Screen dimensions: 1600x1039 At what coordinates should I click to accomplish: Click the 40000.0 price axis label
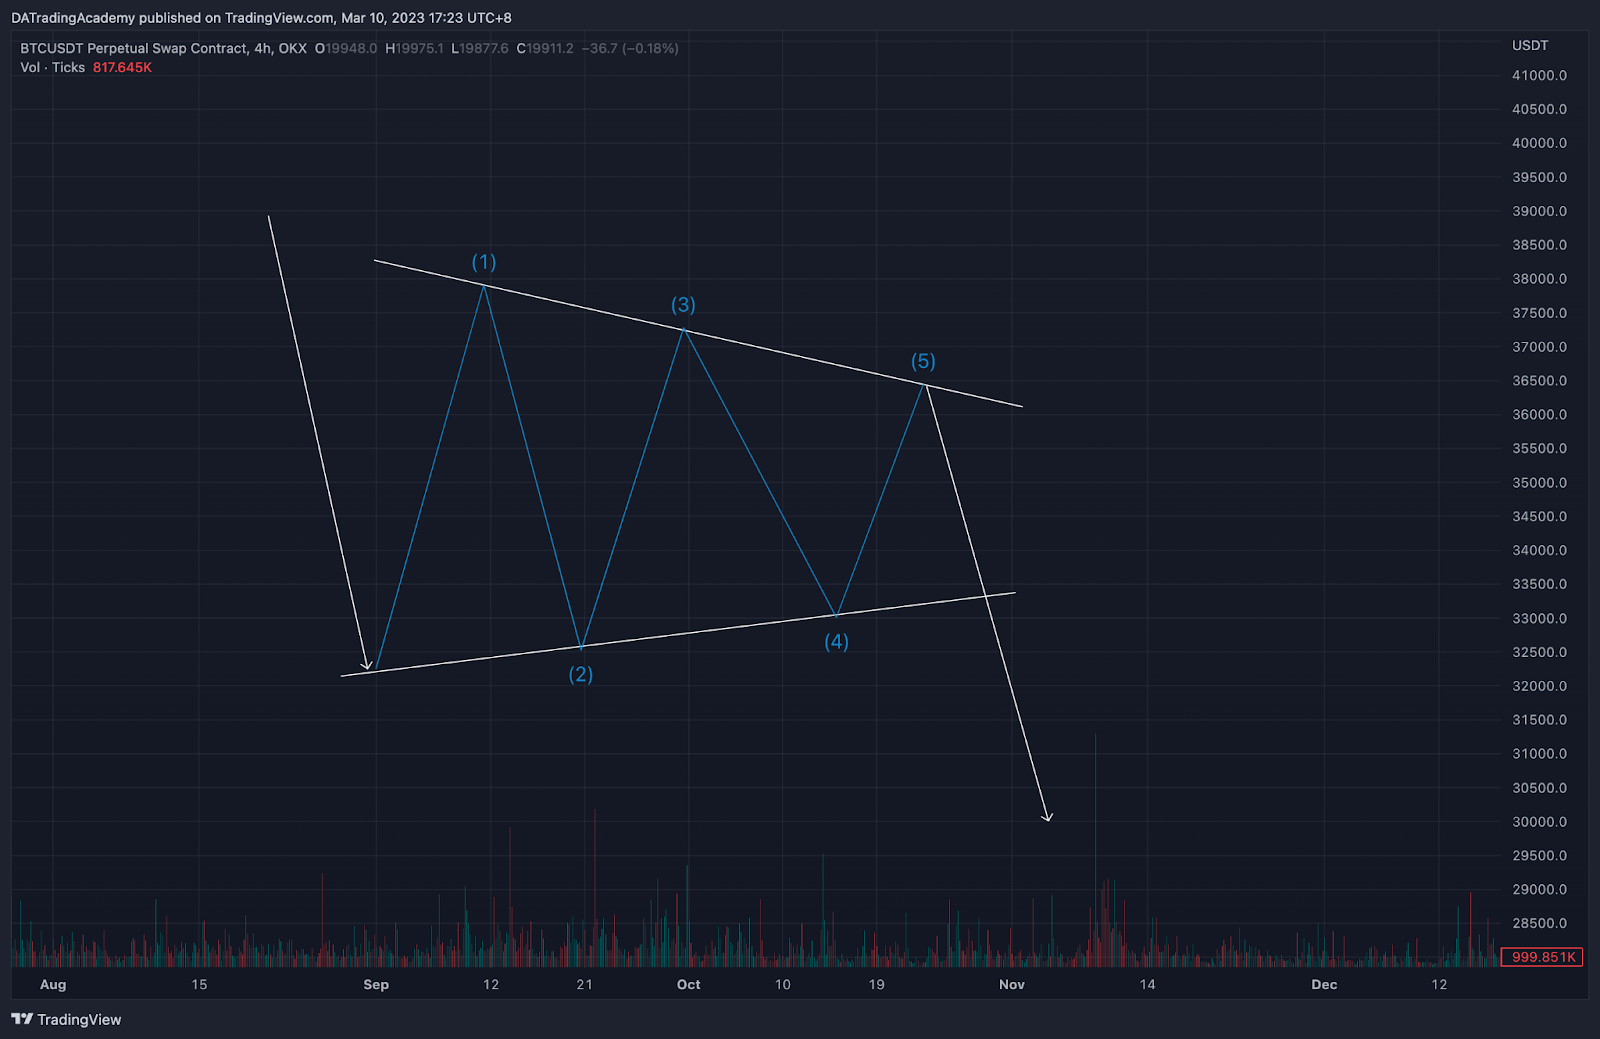[x=1540, y=143]
